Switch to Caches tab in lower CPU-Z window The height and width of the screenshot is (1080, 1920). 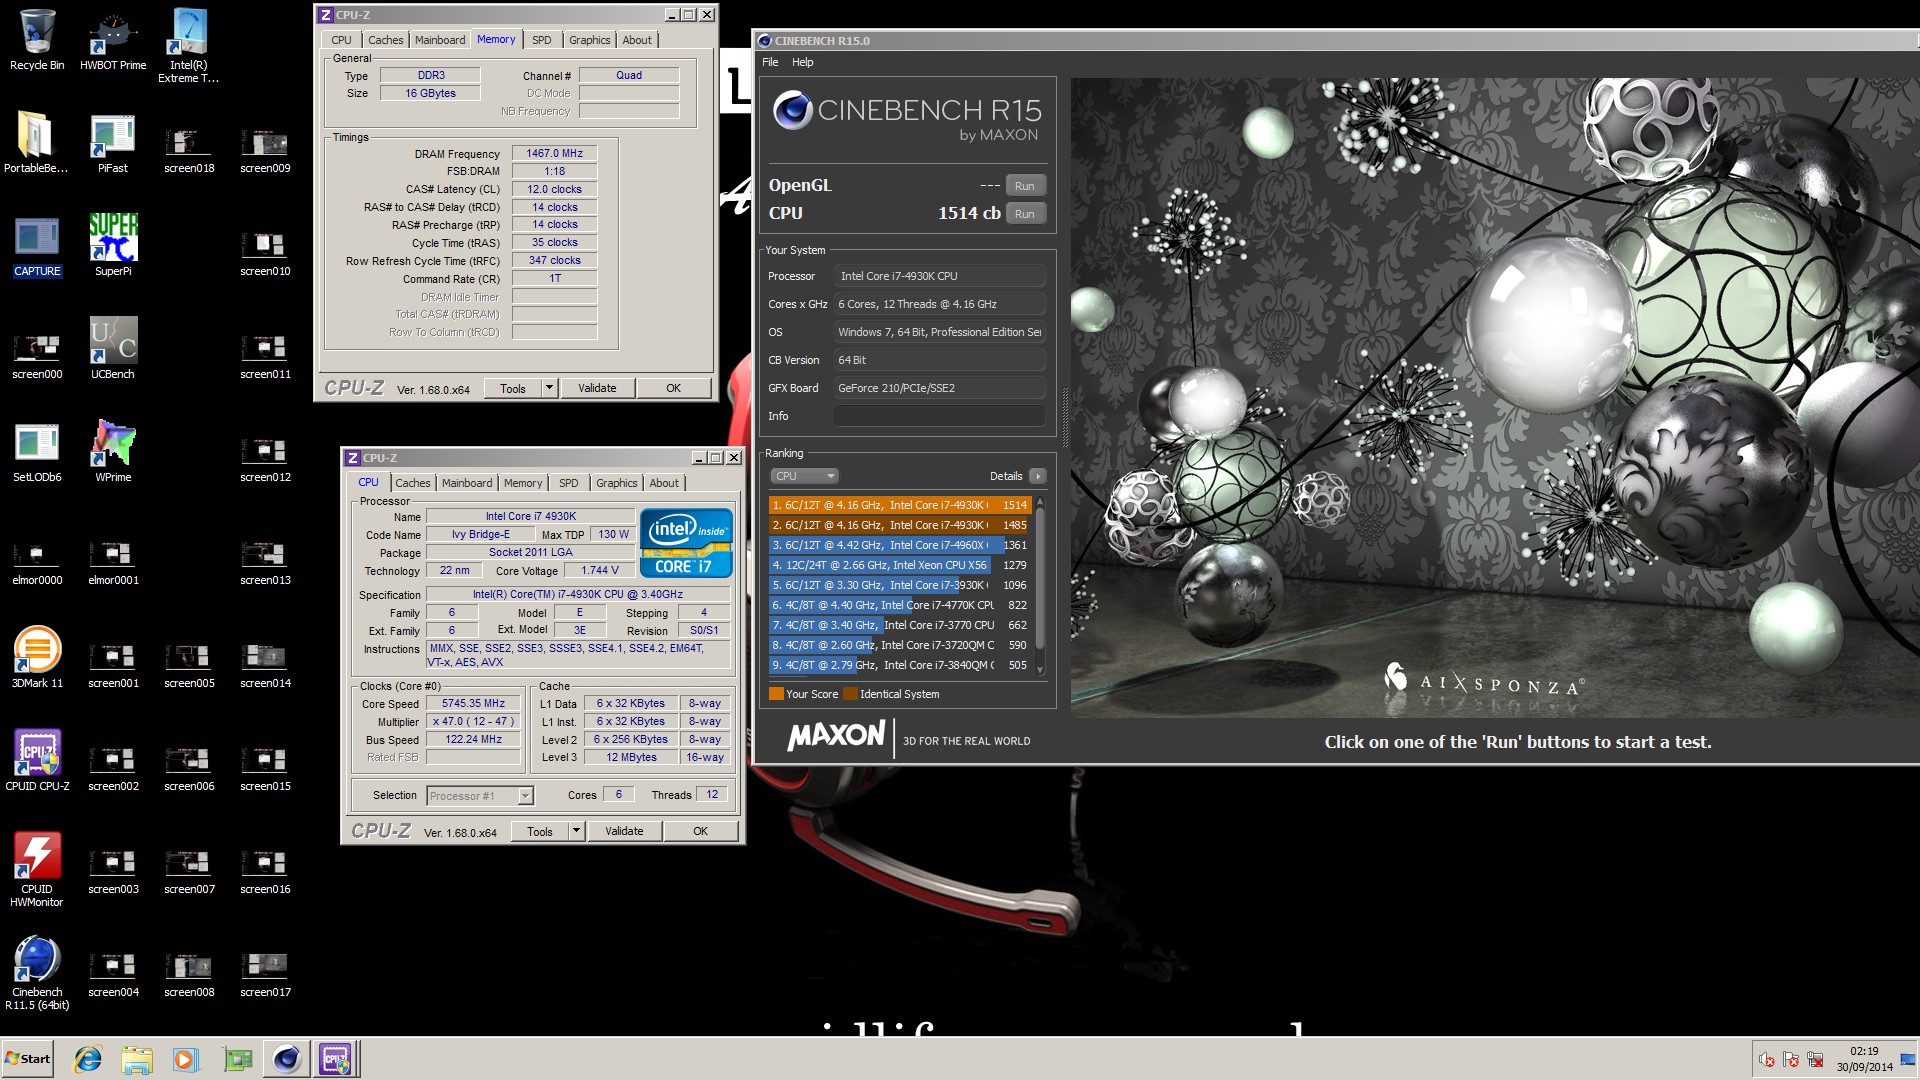[412, 483]
